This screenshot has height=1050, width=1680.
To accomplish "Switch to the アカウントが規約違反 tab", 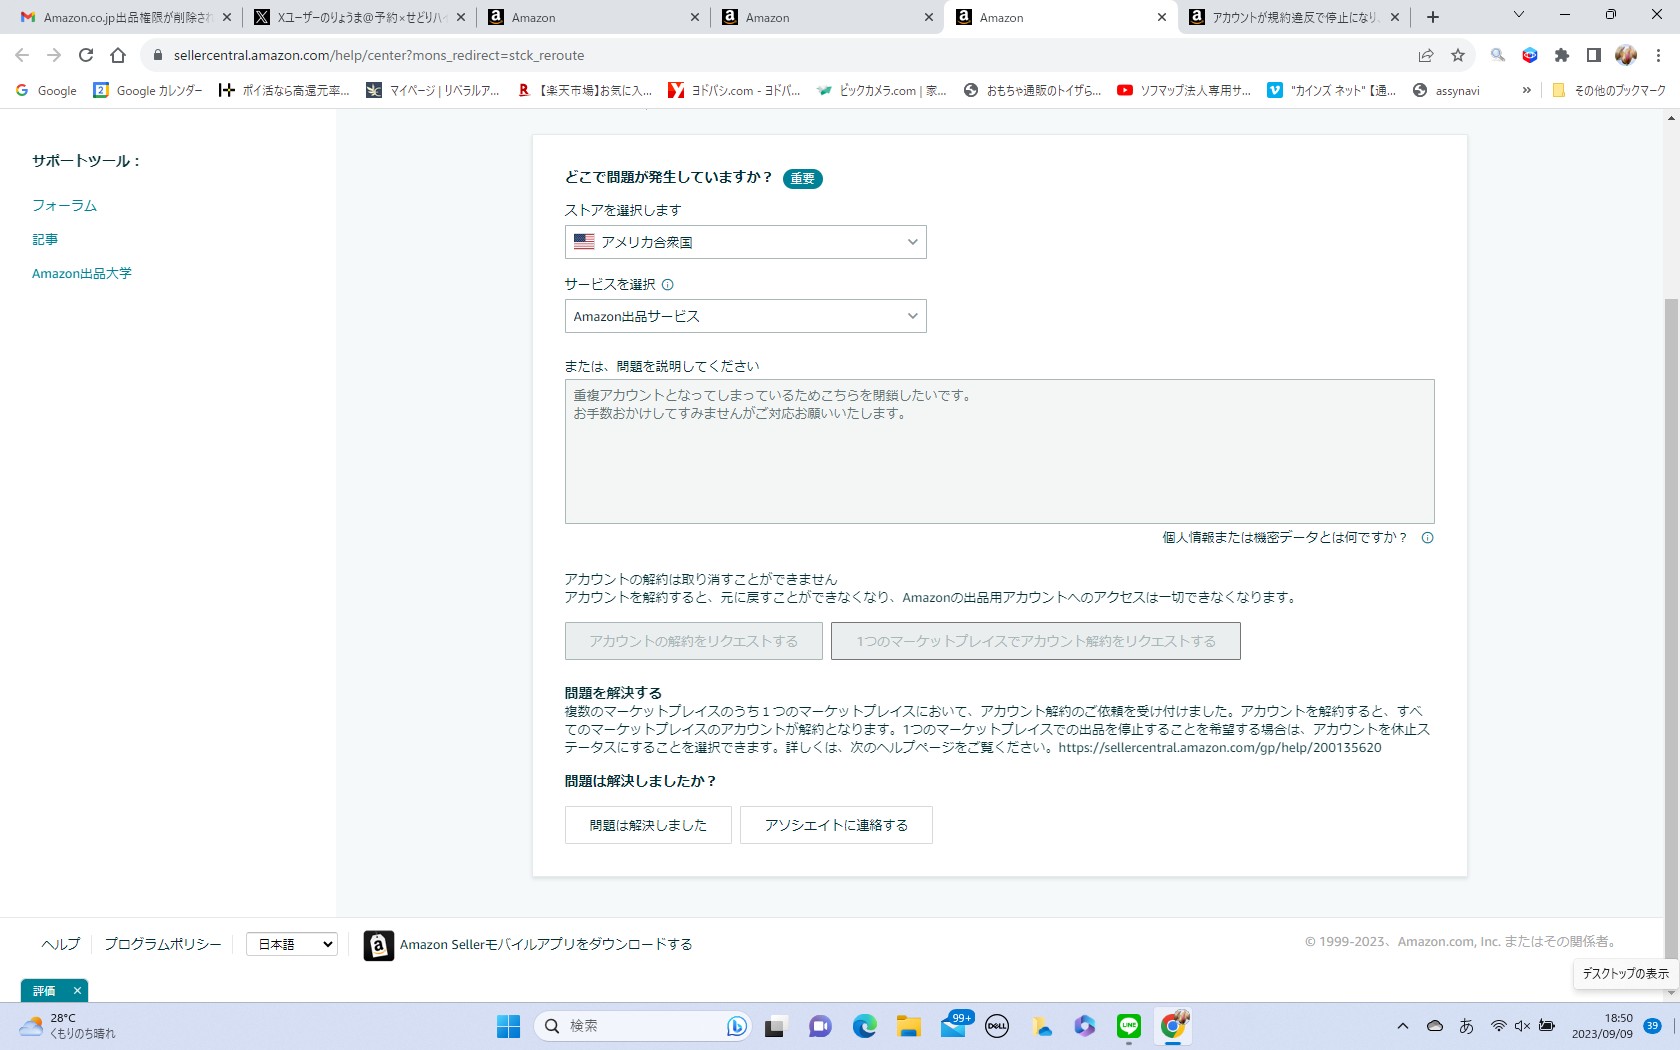I will click(x=1295, y=17).
